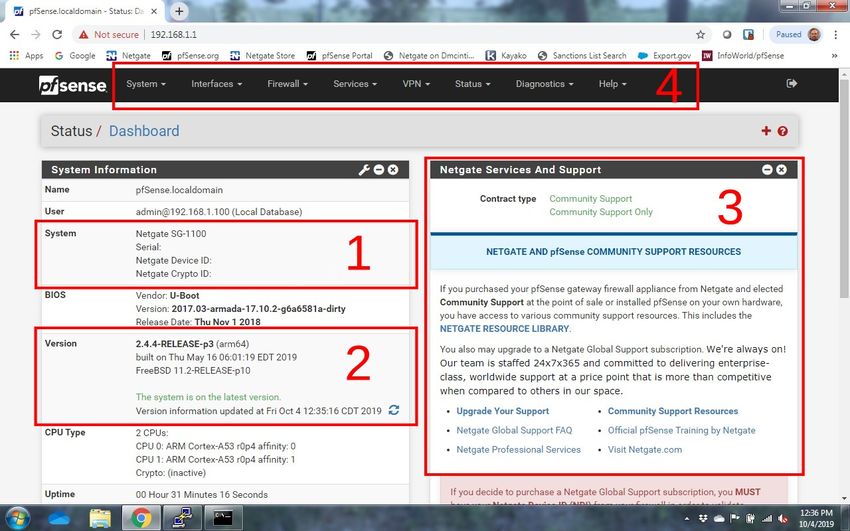The width and height of the screenshot is (850, 531).
Task: Open pfSense.org bookmark
Action: 190,55
